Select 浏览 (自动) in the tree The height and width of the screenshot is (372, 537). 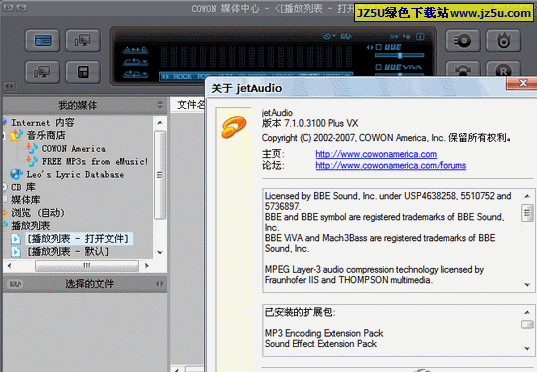click(x=38, y=213)
